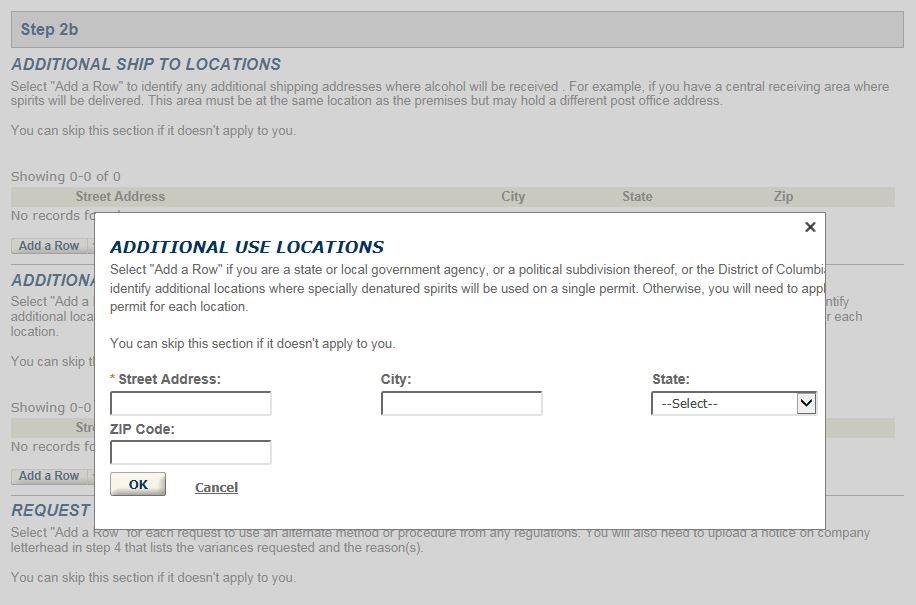Click the Cancel link
The image size is (916, 605).
(216, 487)
